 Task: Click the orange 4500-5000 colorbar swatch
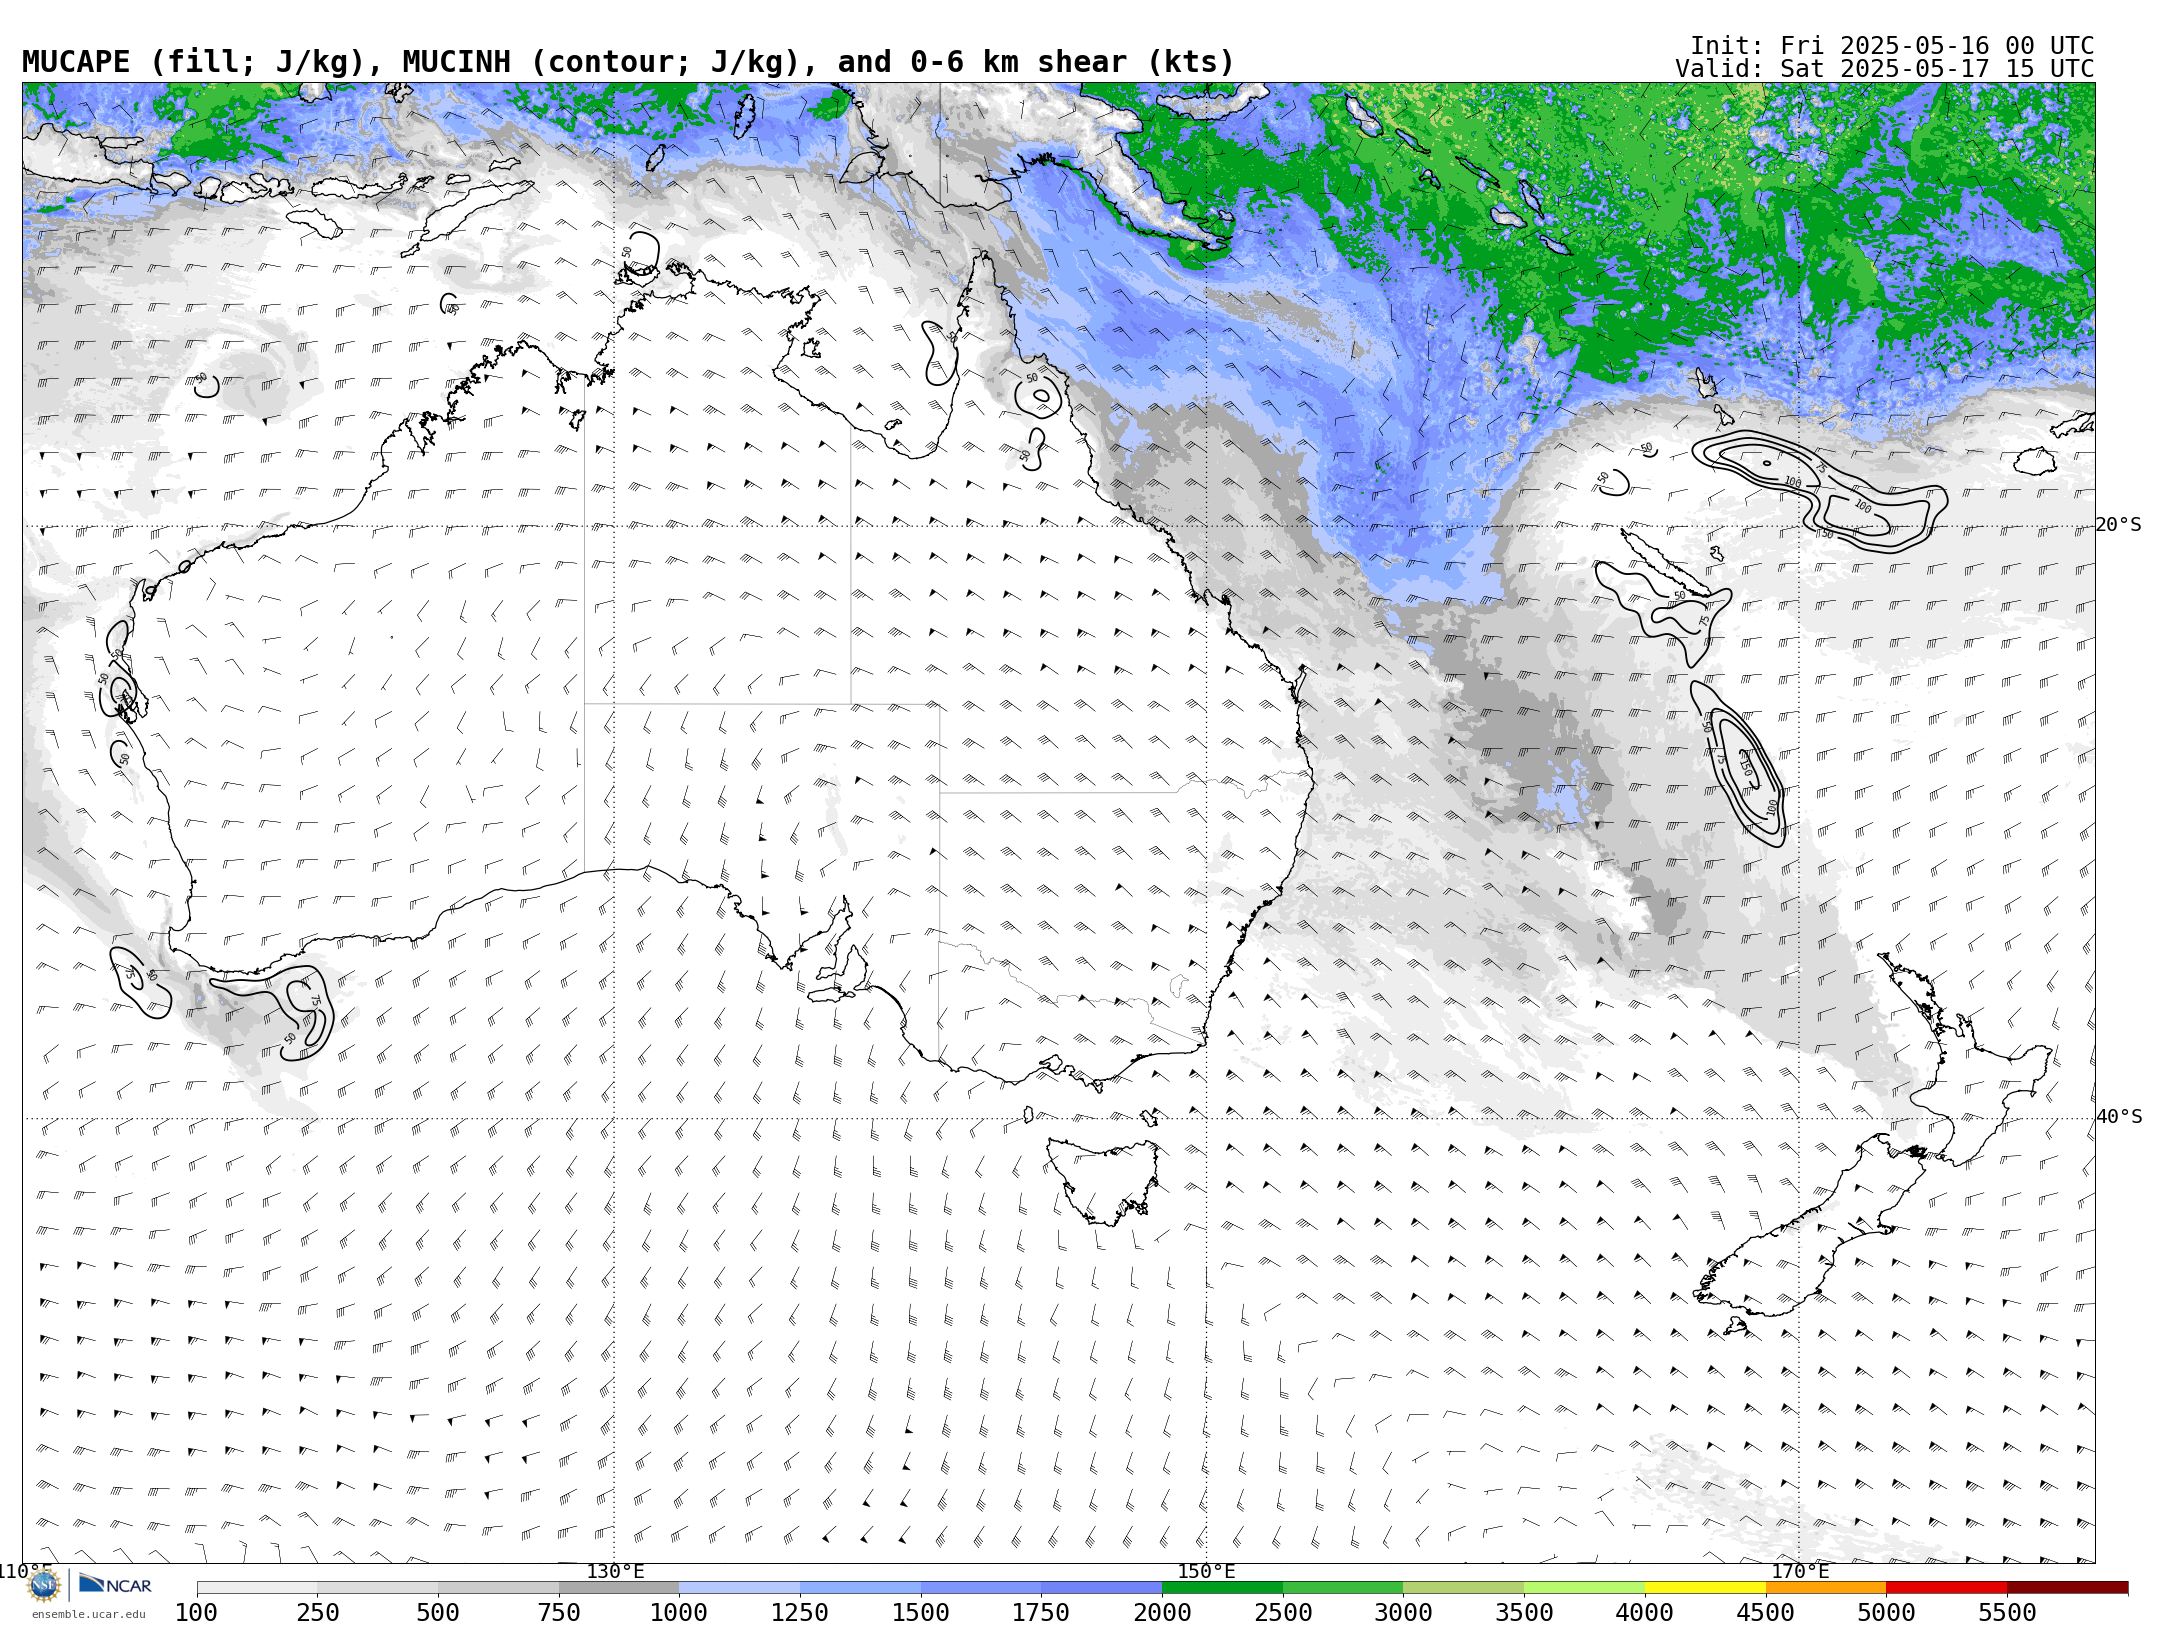coord(1826,1588)
